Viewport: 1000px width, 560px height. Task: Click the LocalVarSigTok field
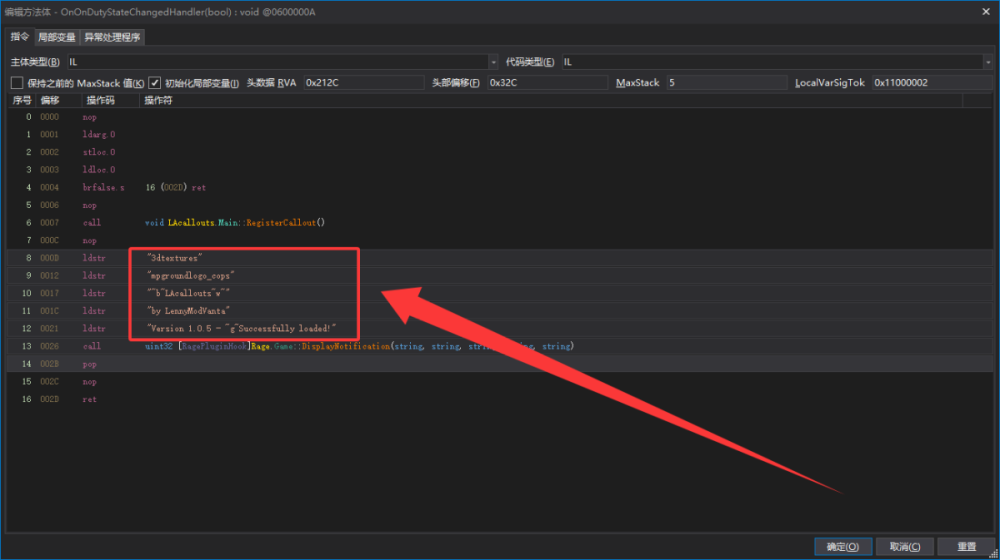tap(932, 83)
